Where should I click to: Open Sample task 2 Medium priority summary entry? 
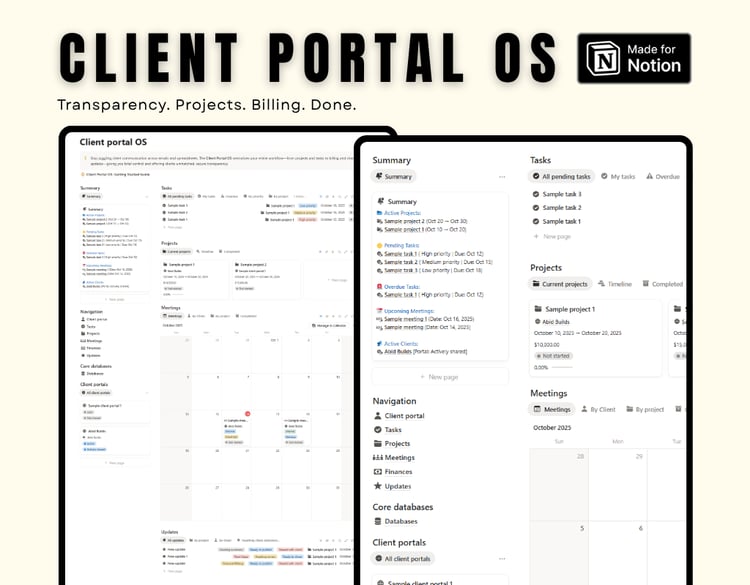click(438, 262)
